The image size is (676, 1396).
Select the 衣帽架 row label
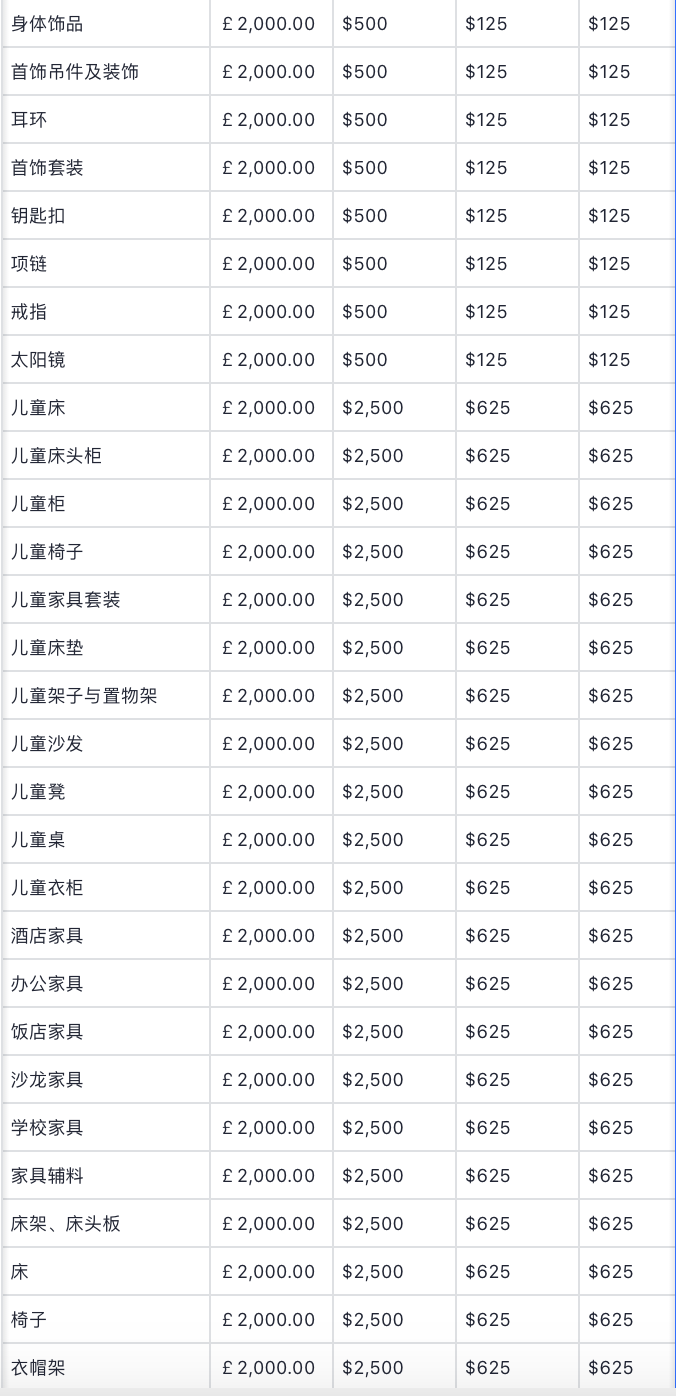[38, 1368]
